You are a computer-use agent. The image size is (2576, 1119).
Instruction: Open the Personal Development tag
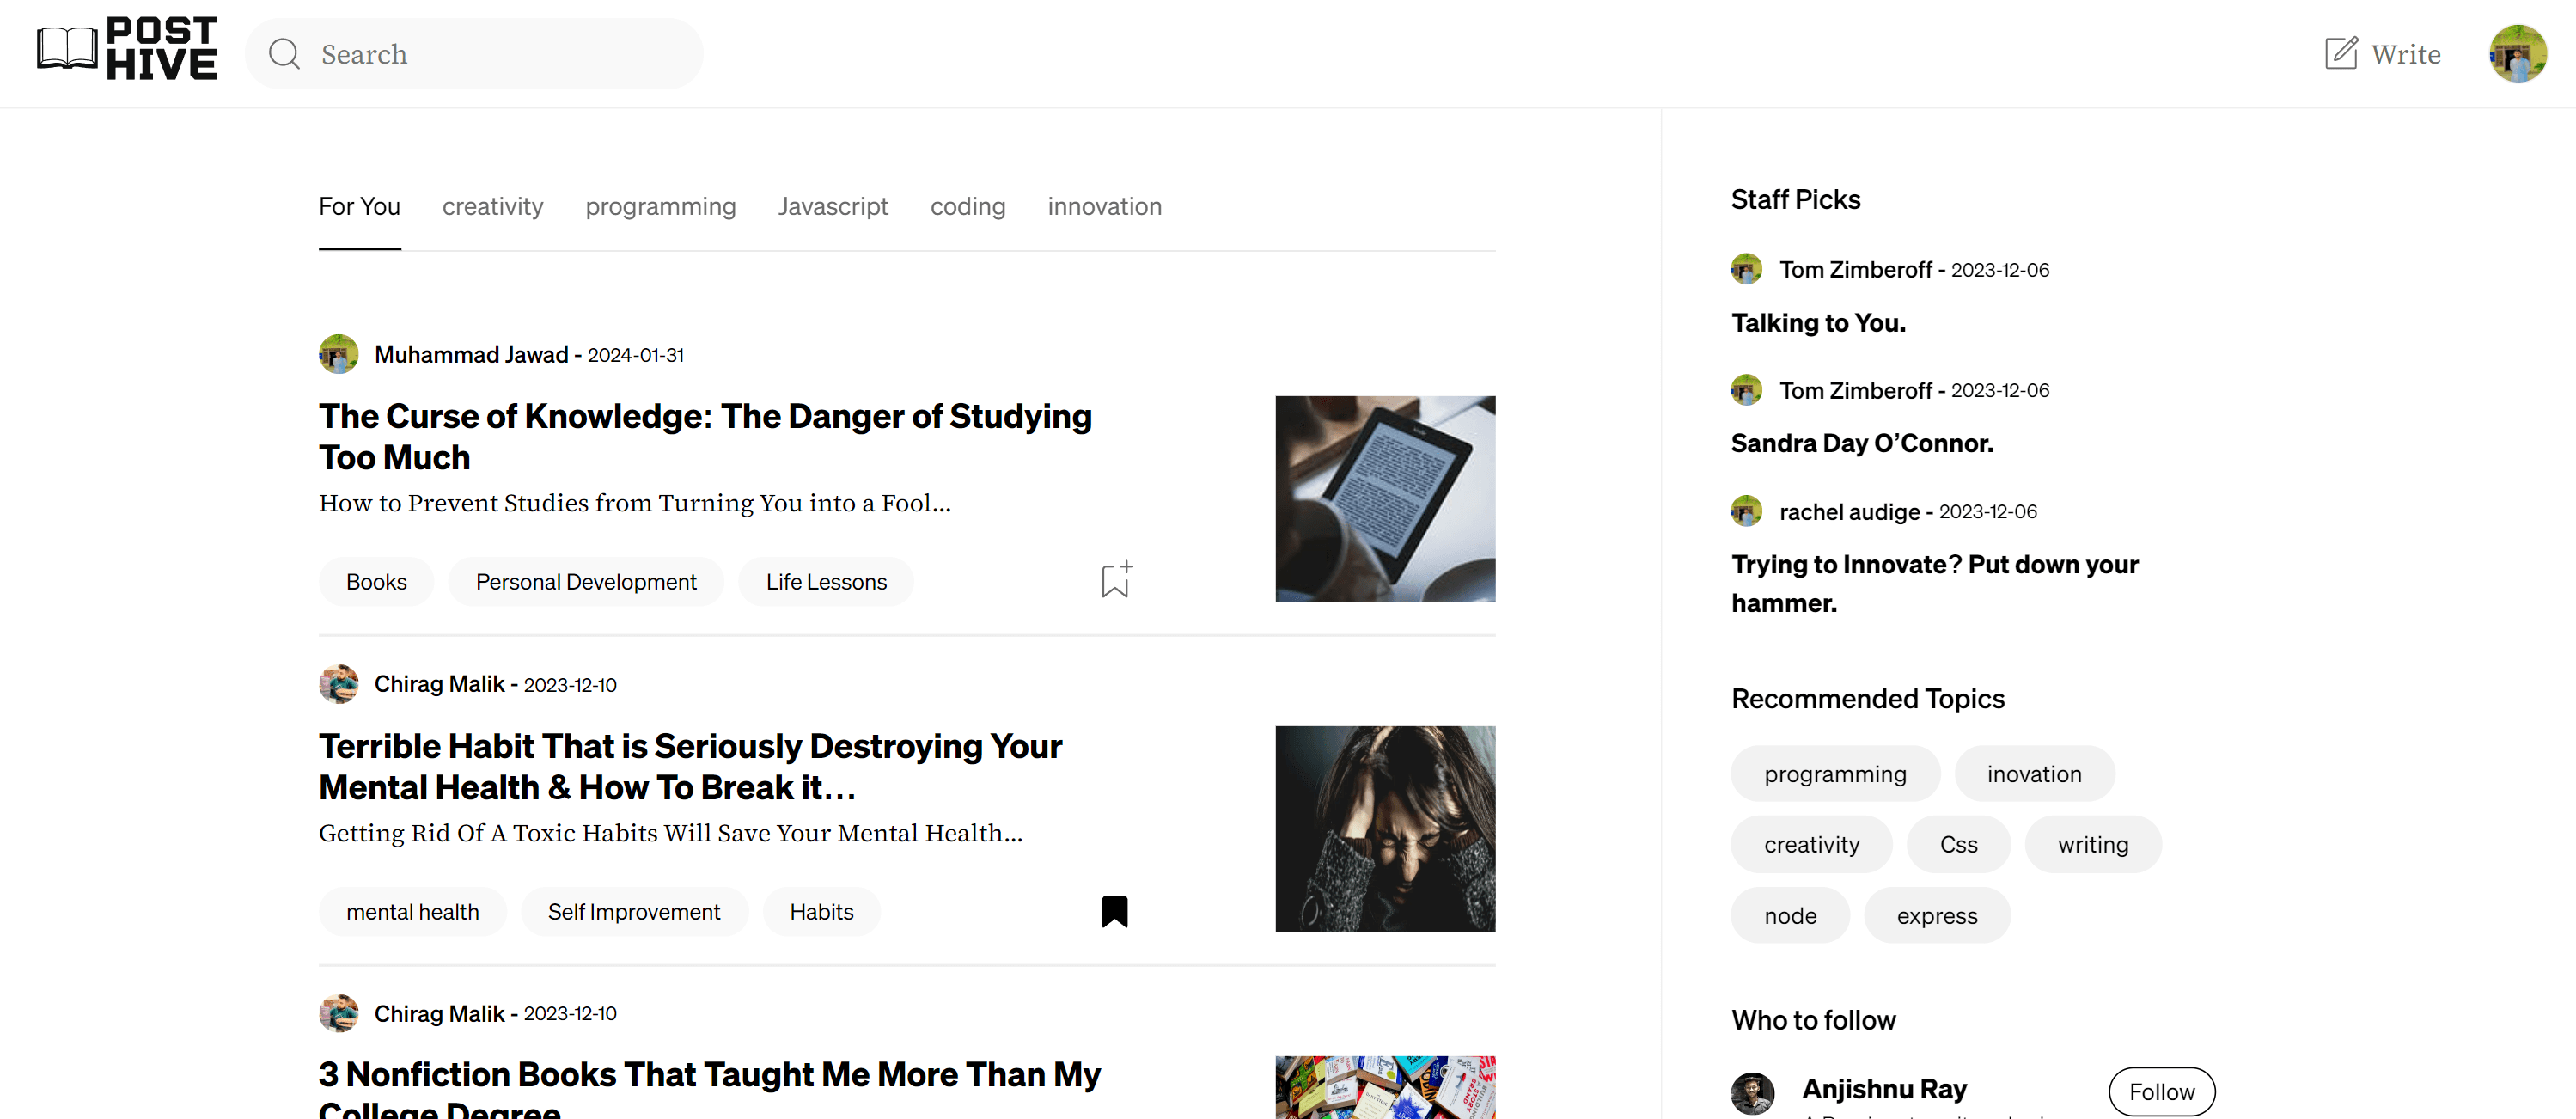tap(586, 582)
